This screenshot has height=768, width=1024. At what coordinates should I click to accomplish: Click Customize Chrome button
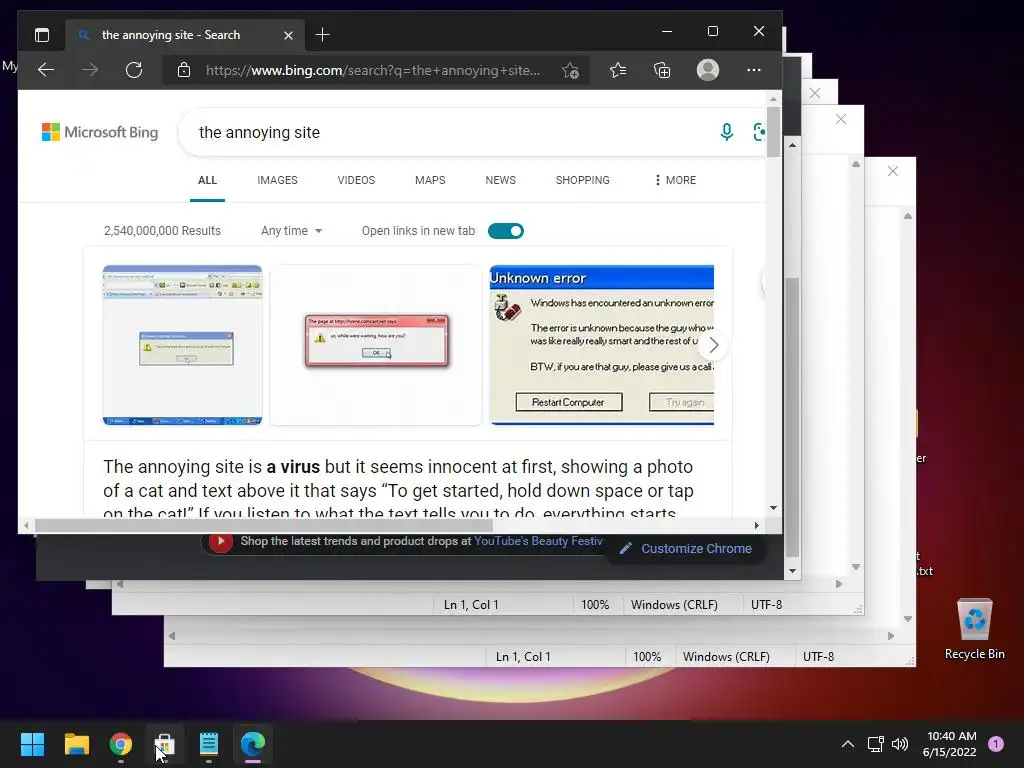click(x=686, y=549)
